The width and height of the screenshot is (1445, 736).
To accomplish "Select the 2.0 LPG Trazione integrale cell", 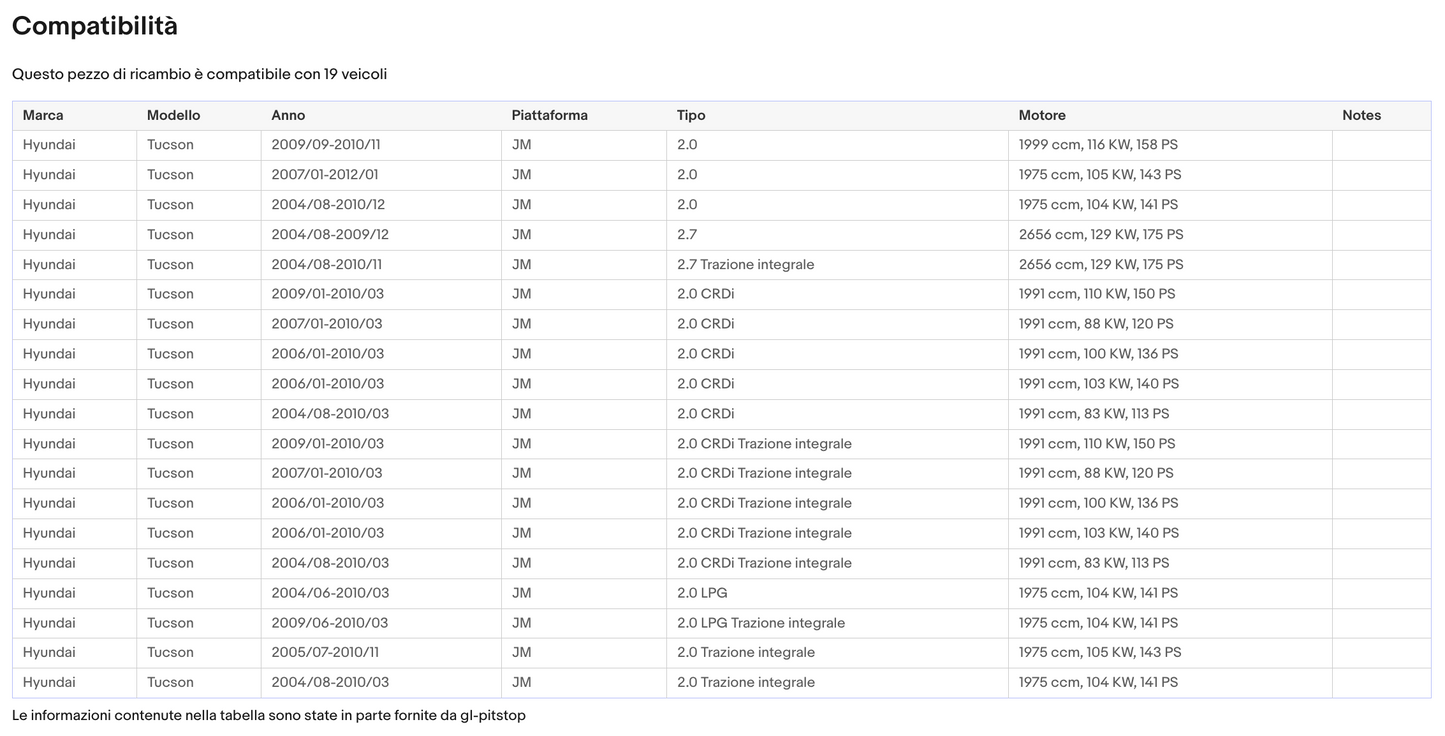I will tap(760, 623).
